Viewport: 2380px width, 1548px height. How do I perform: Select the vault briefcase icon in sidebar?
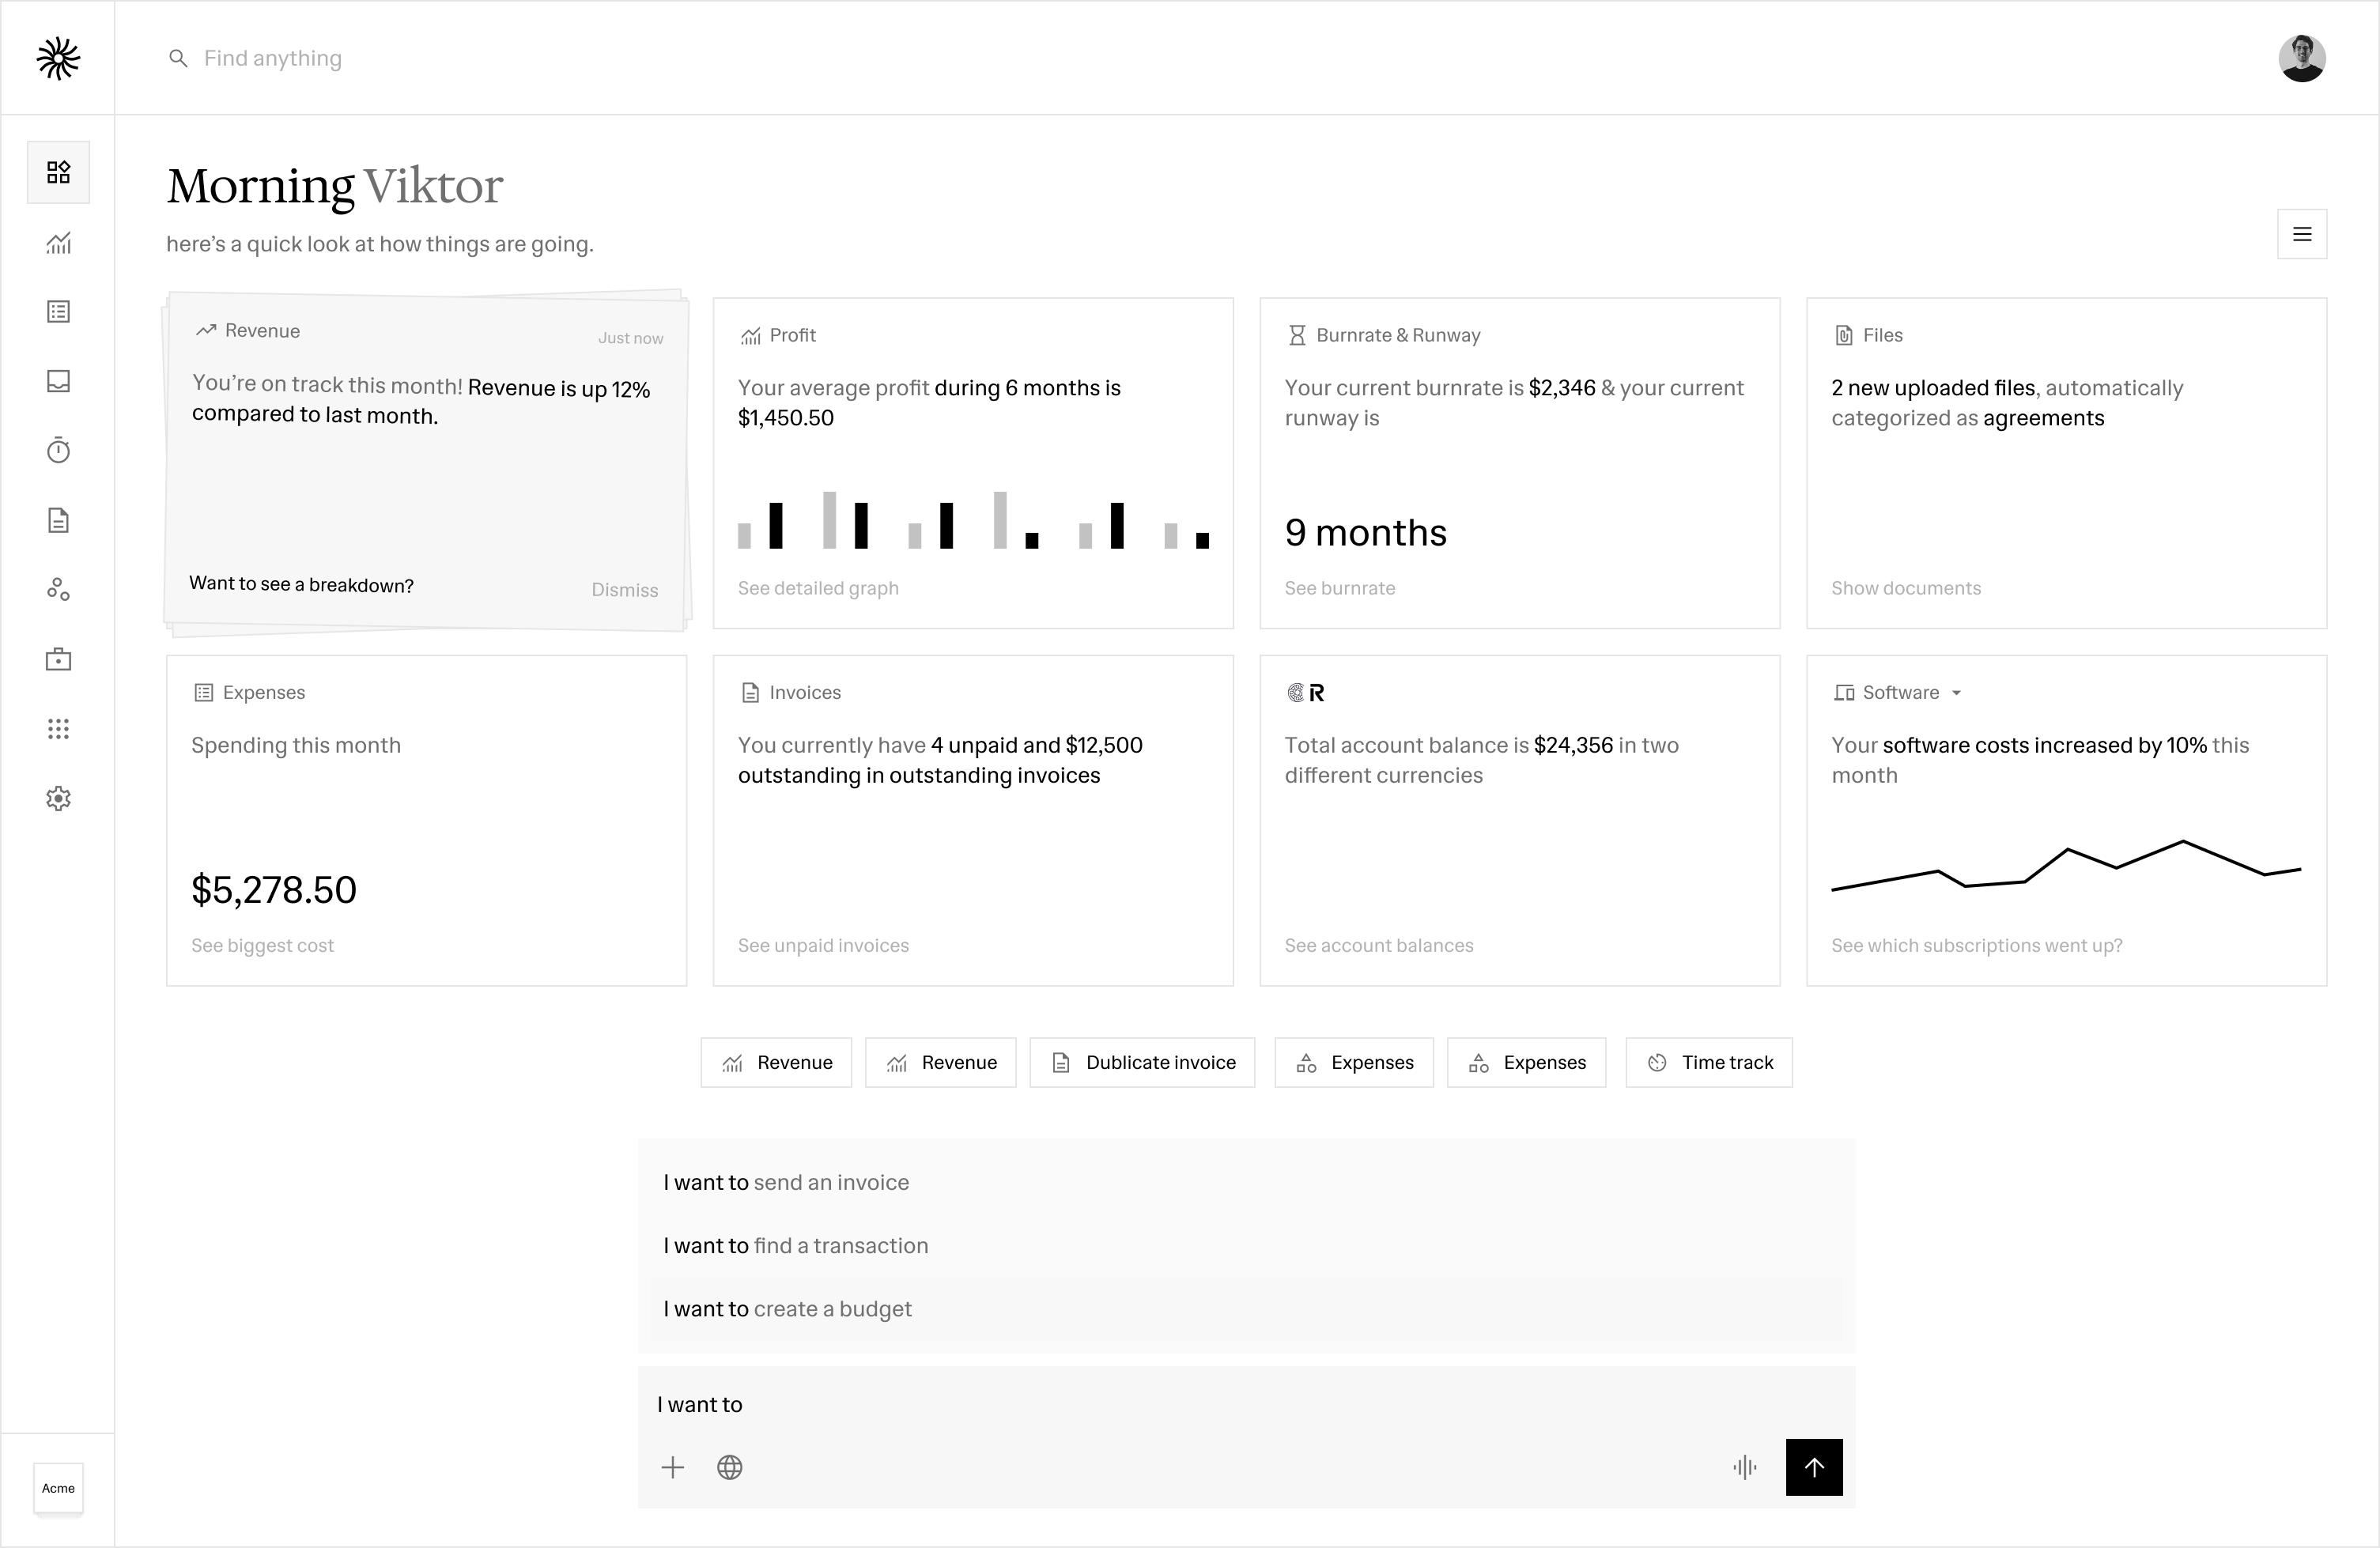58,658
